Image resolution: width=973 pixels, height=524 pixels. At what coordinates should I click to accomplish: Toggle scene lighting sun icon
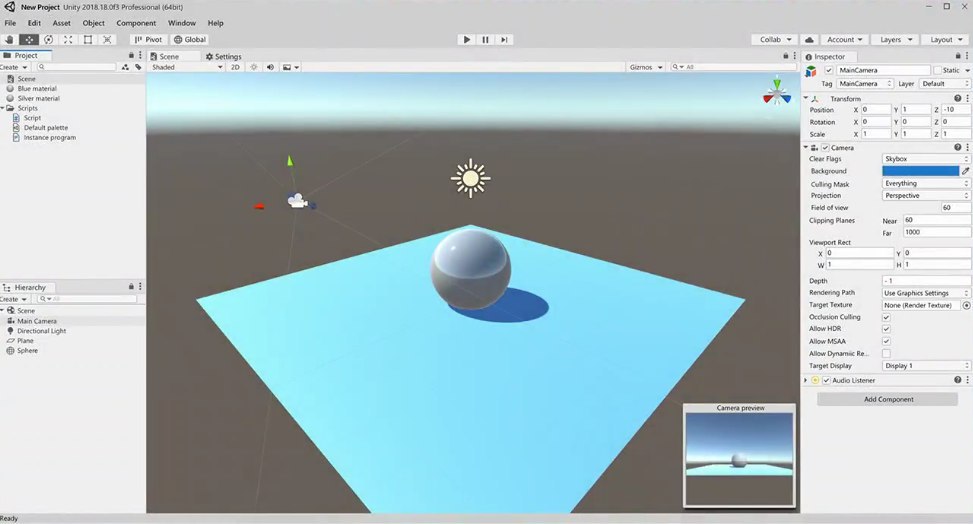[x=253, y=67]
